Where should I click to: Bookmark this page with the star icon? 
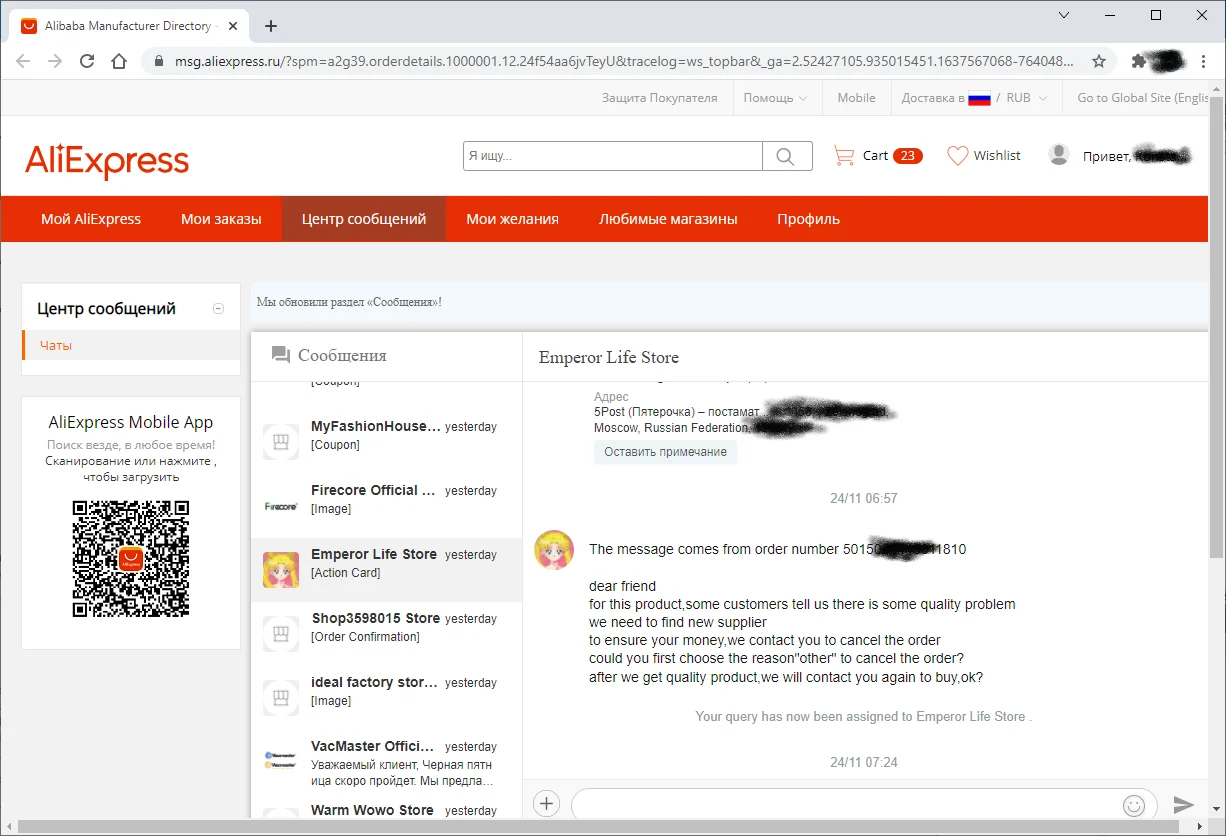click(1099, 61)
